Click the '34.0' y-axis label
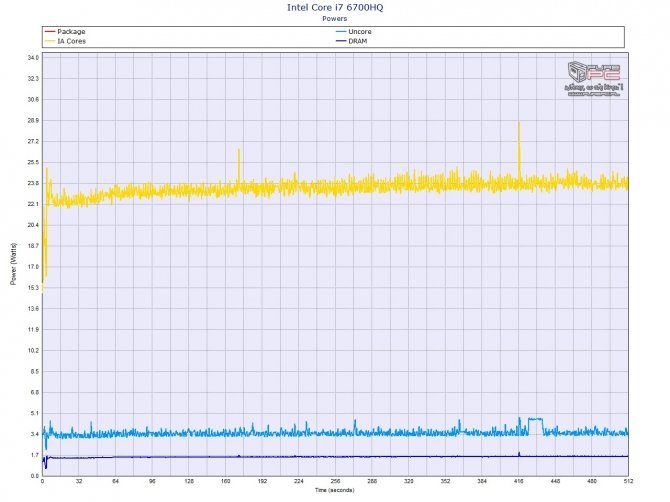This screenshot has height=502, width=670. click(33, 58)
